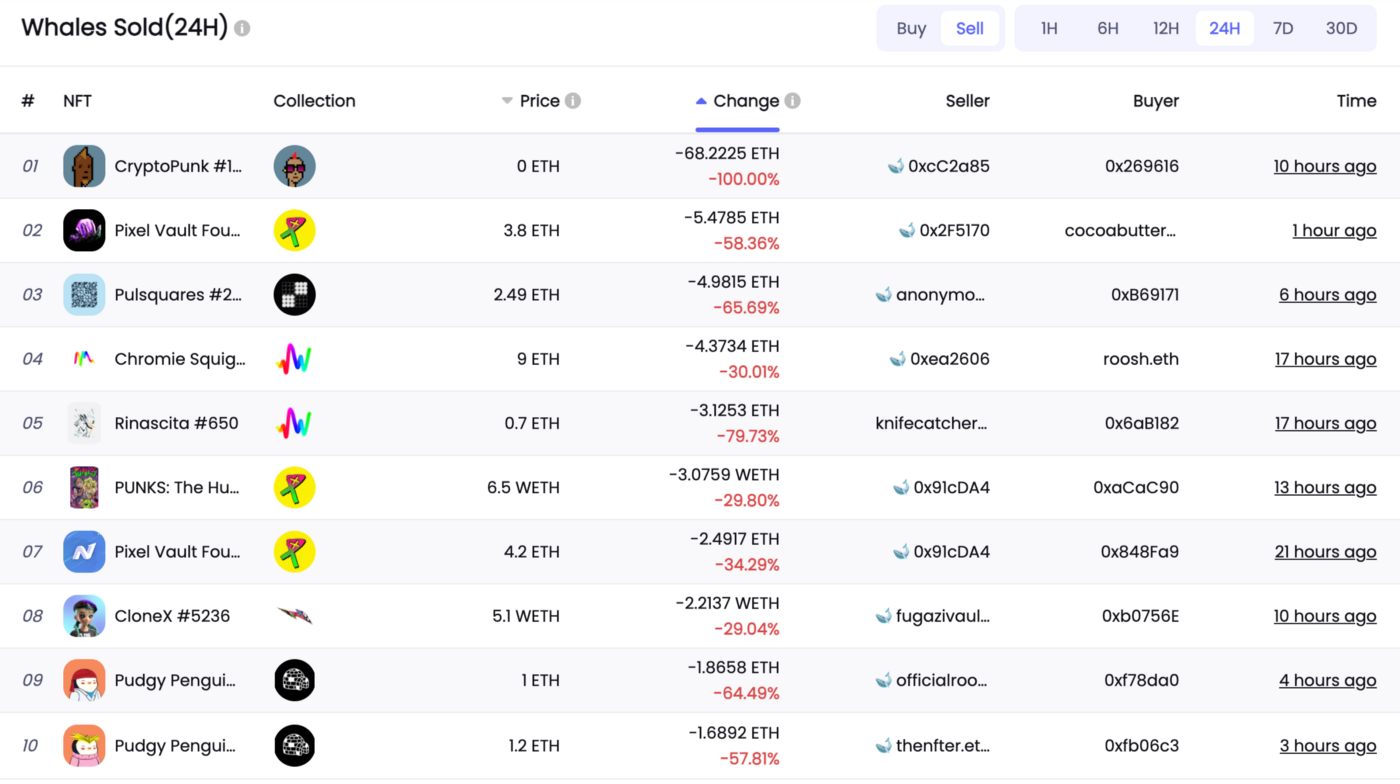Open seller anonymo... profile
The image size is (1400, 784).
click(x=941, y=294)
